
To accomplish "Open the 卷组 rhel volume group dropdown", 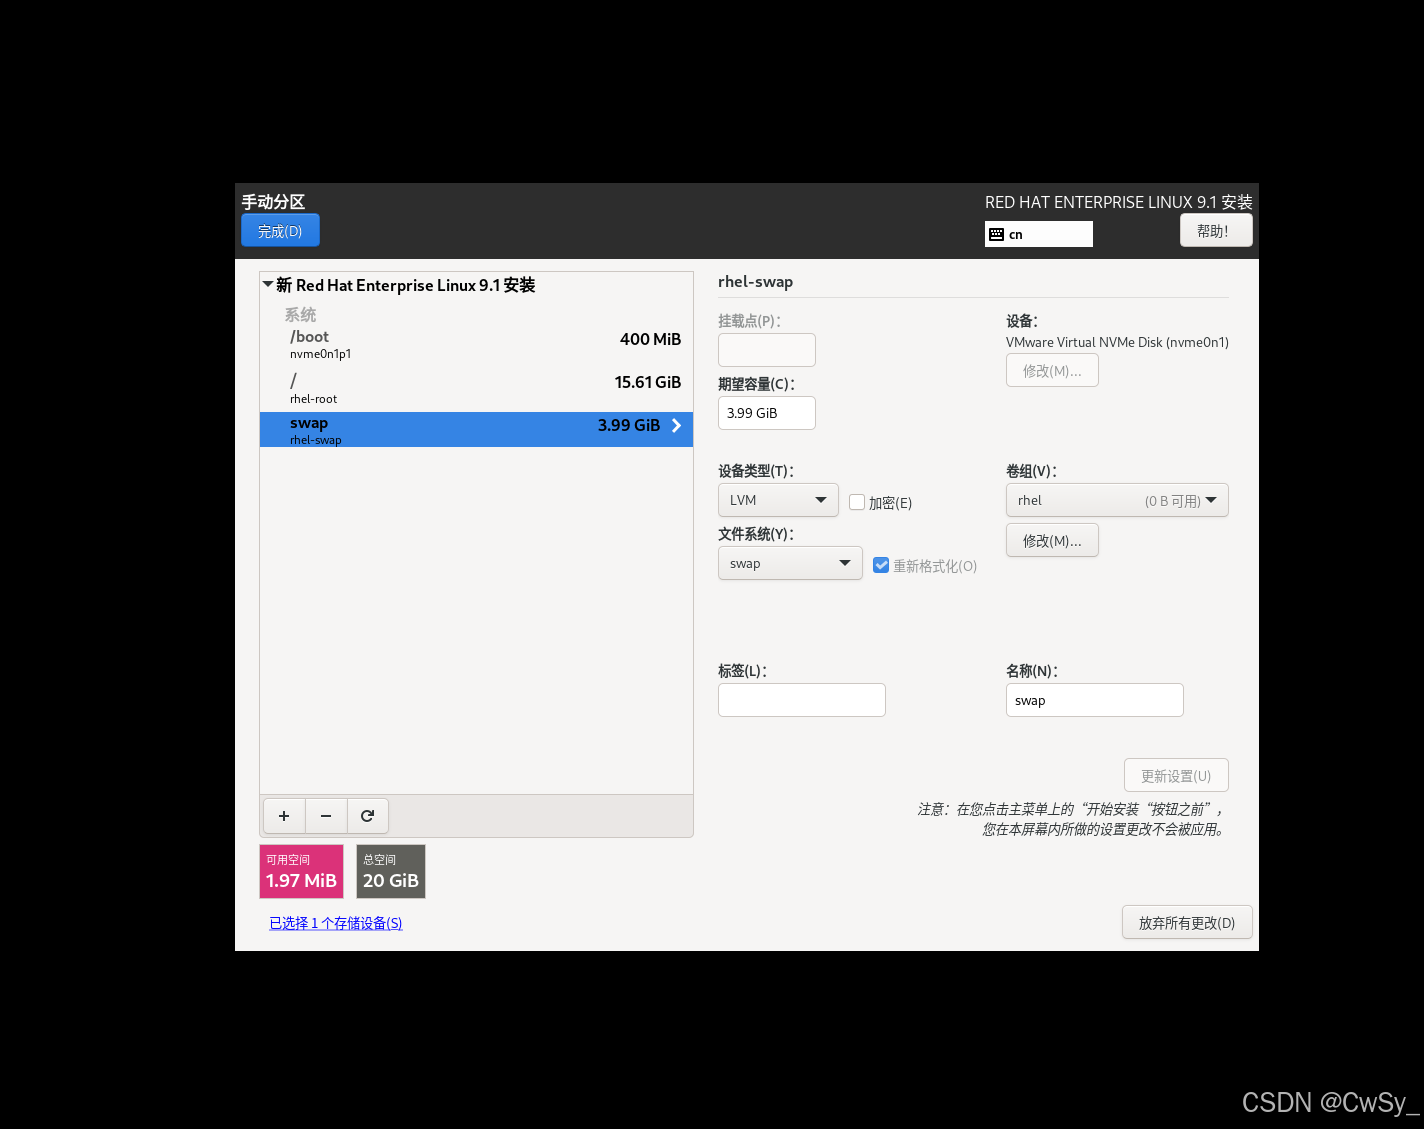I will (x=1117, y=500).
